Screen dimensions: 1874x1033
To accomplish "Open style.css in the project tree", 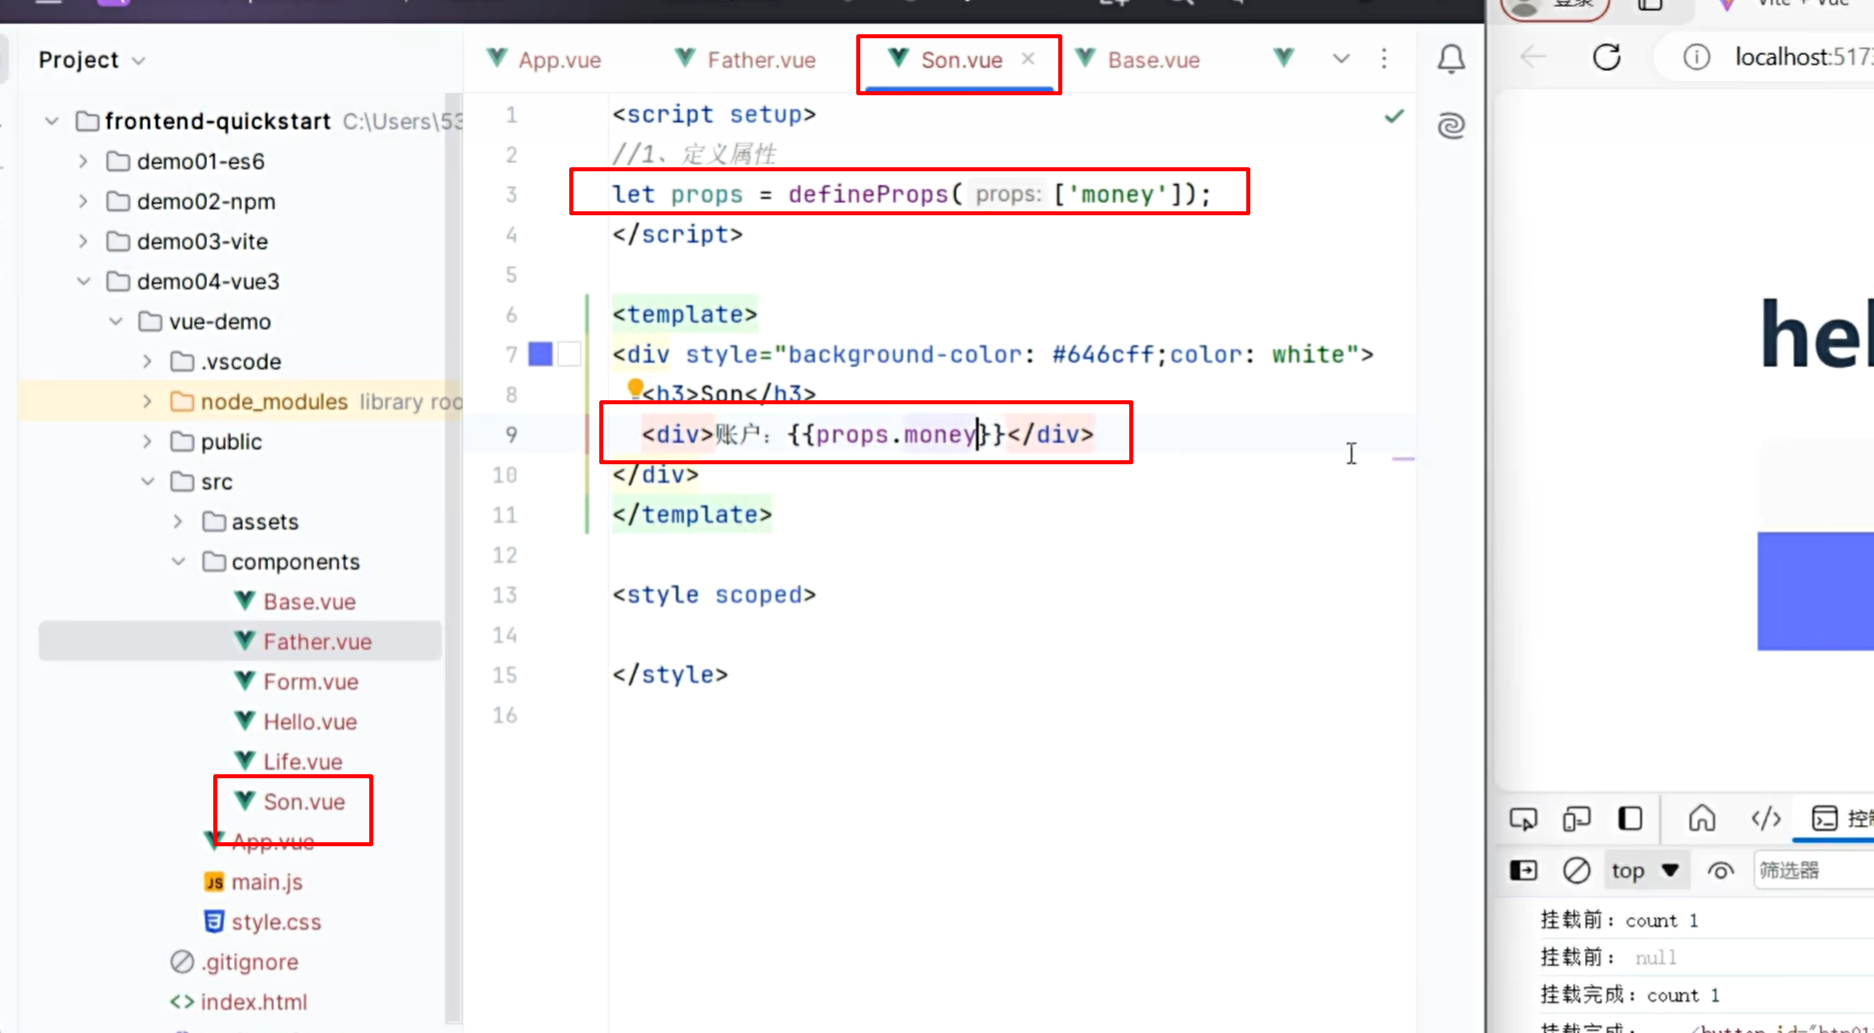I will tap(262, 921).
